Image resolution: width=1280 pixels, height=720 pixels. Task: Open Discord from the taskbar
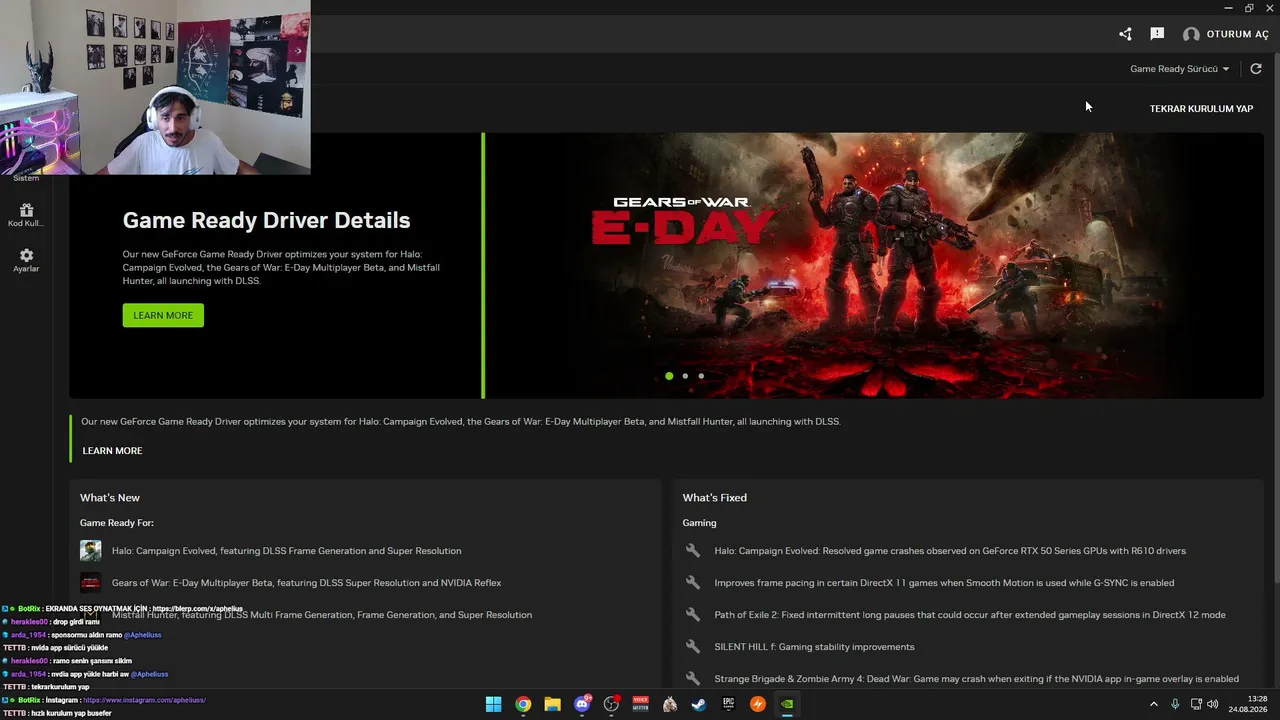[582, 704]
